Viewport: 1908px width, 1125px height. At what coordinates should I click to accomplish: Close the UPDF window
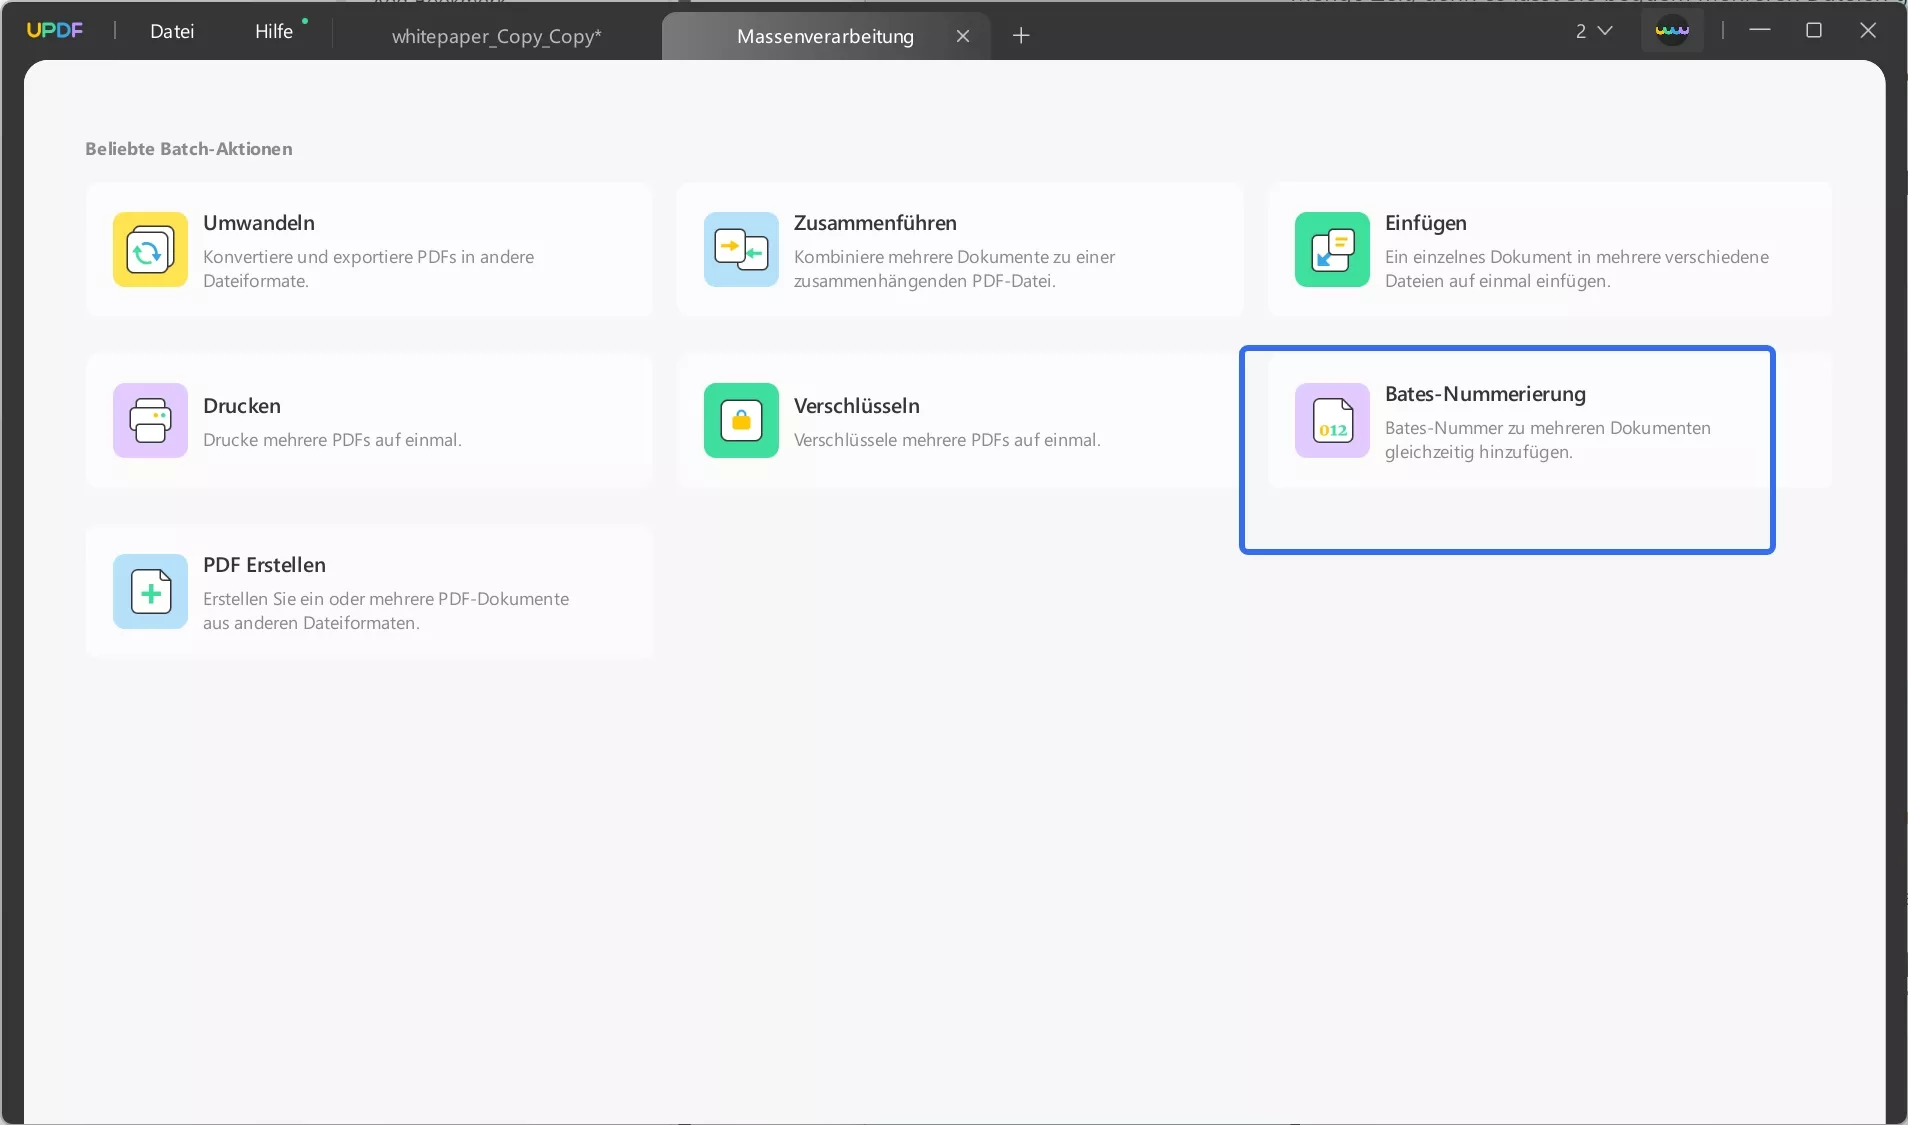[x=1868, y=30]
